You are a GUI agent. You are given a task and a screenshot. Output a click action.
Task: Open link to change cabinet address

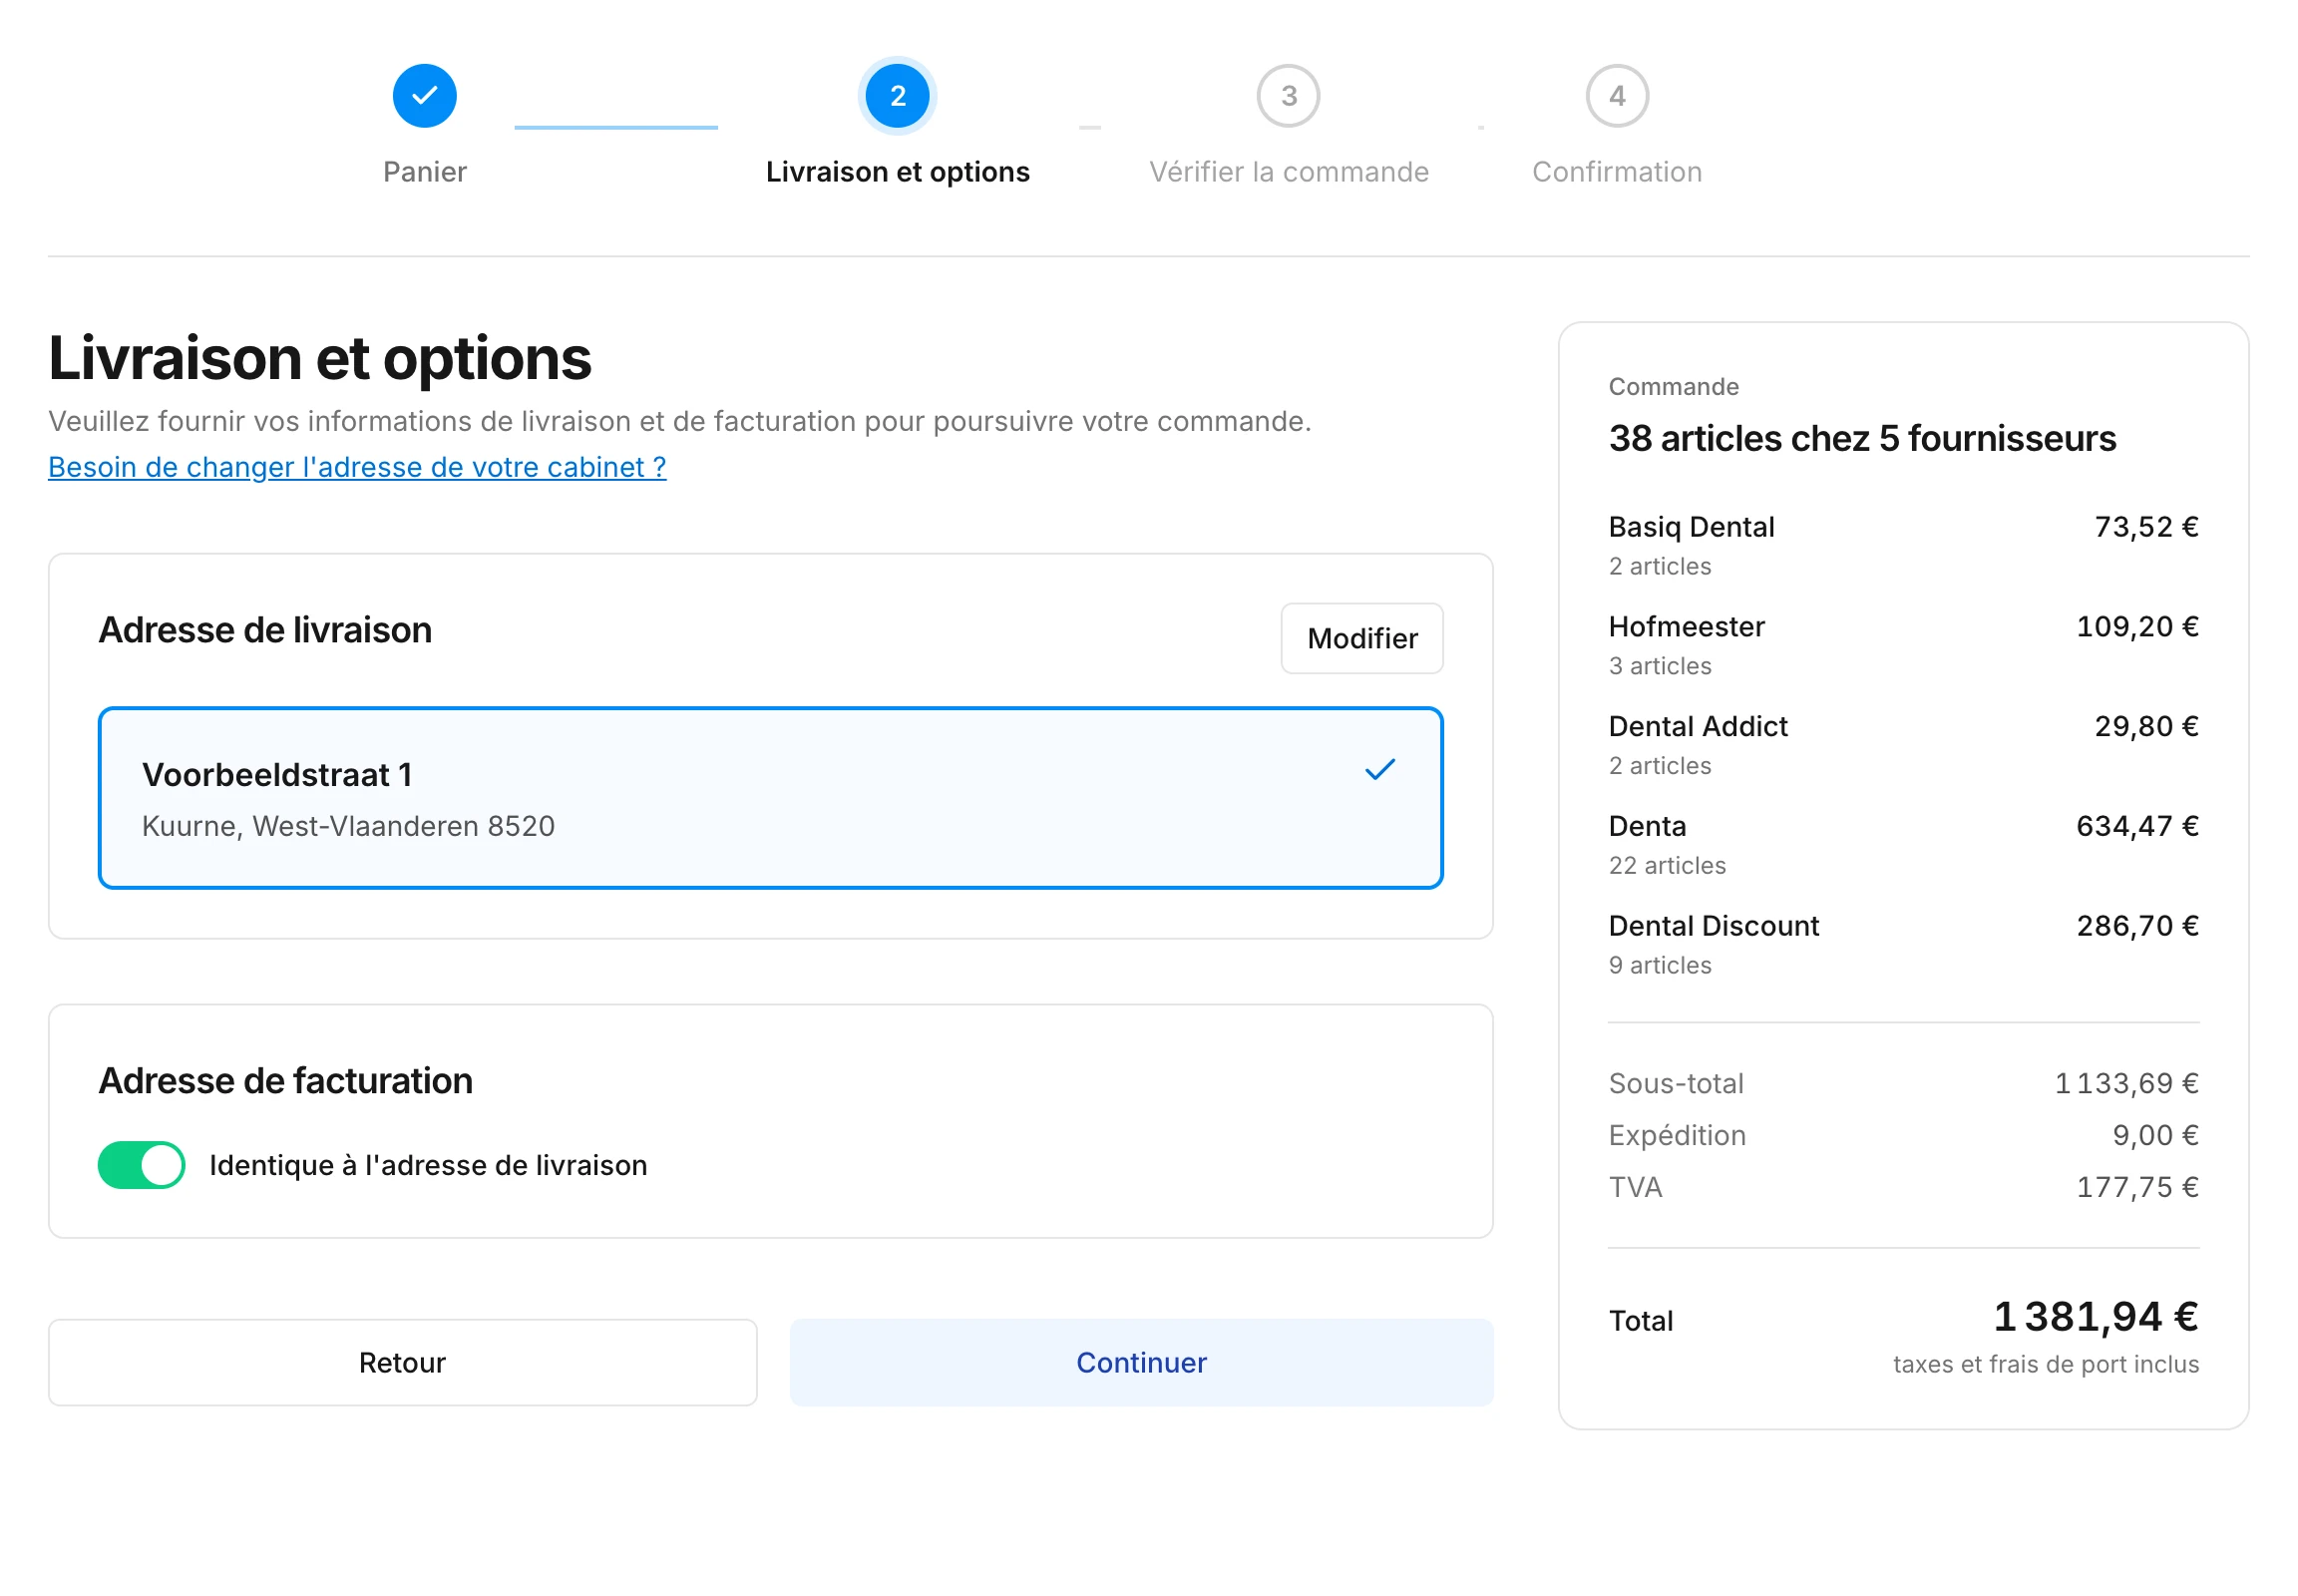point(357,467)
